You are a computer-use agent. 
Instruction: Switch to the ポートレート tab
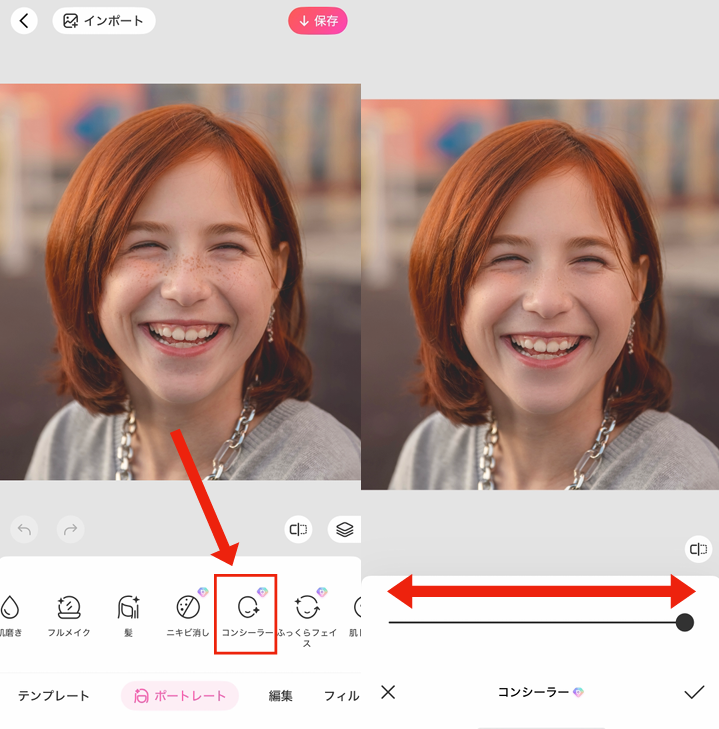(x=180, y=696)
